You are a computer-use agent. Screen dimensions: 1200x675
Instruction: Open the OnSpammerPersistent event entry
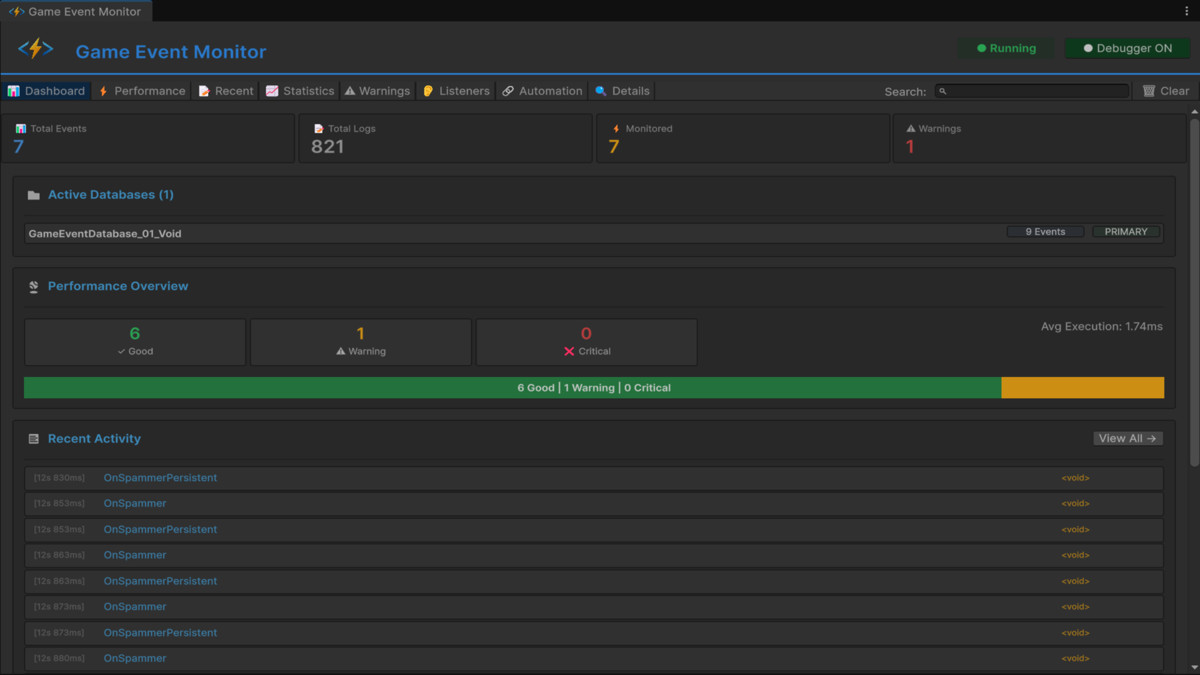click(x=160, y=477)
